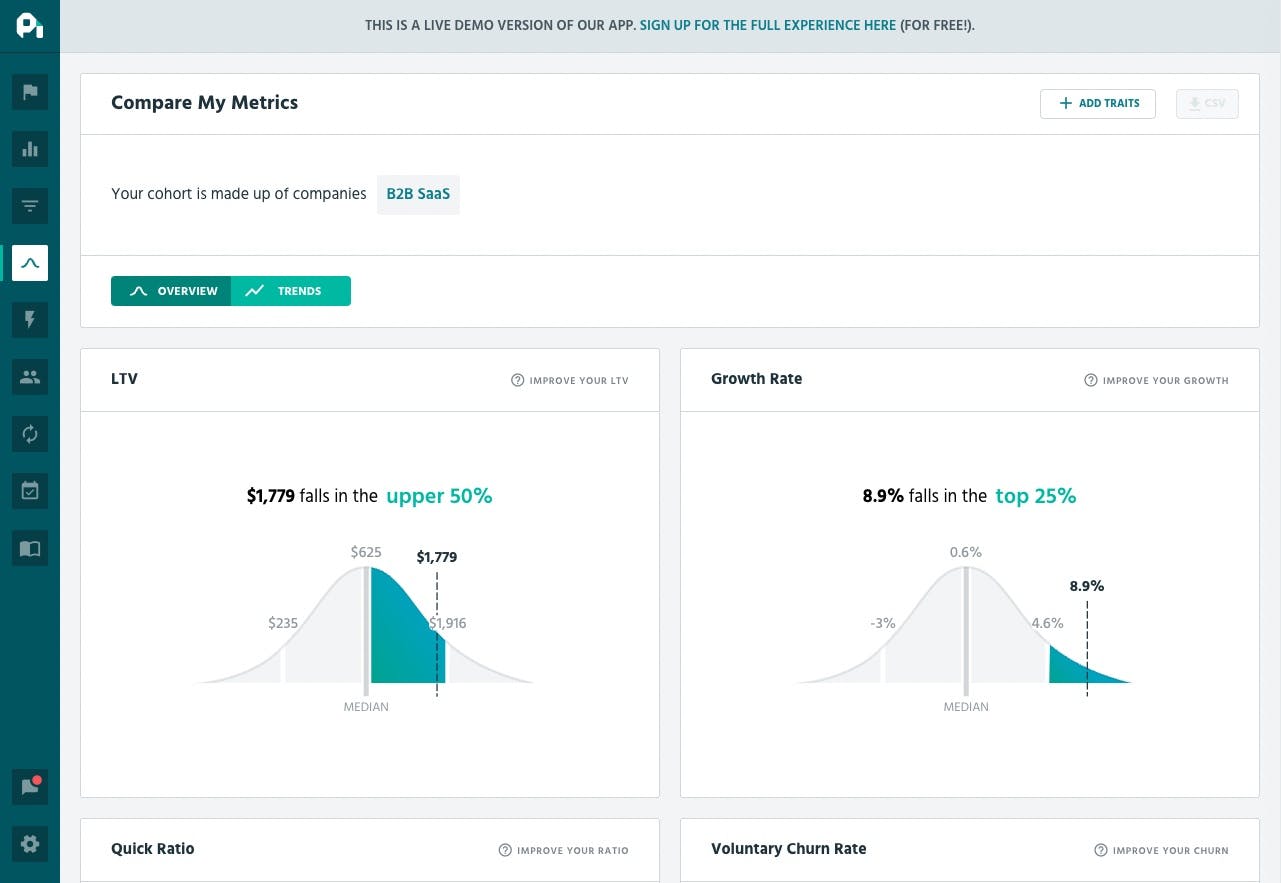
Task: Click the CSV download button
Action: (x=1207, y=104)
